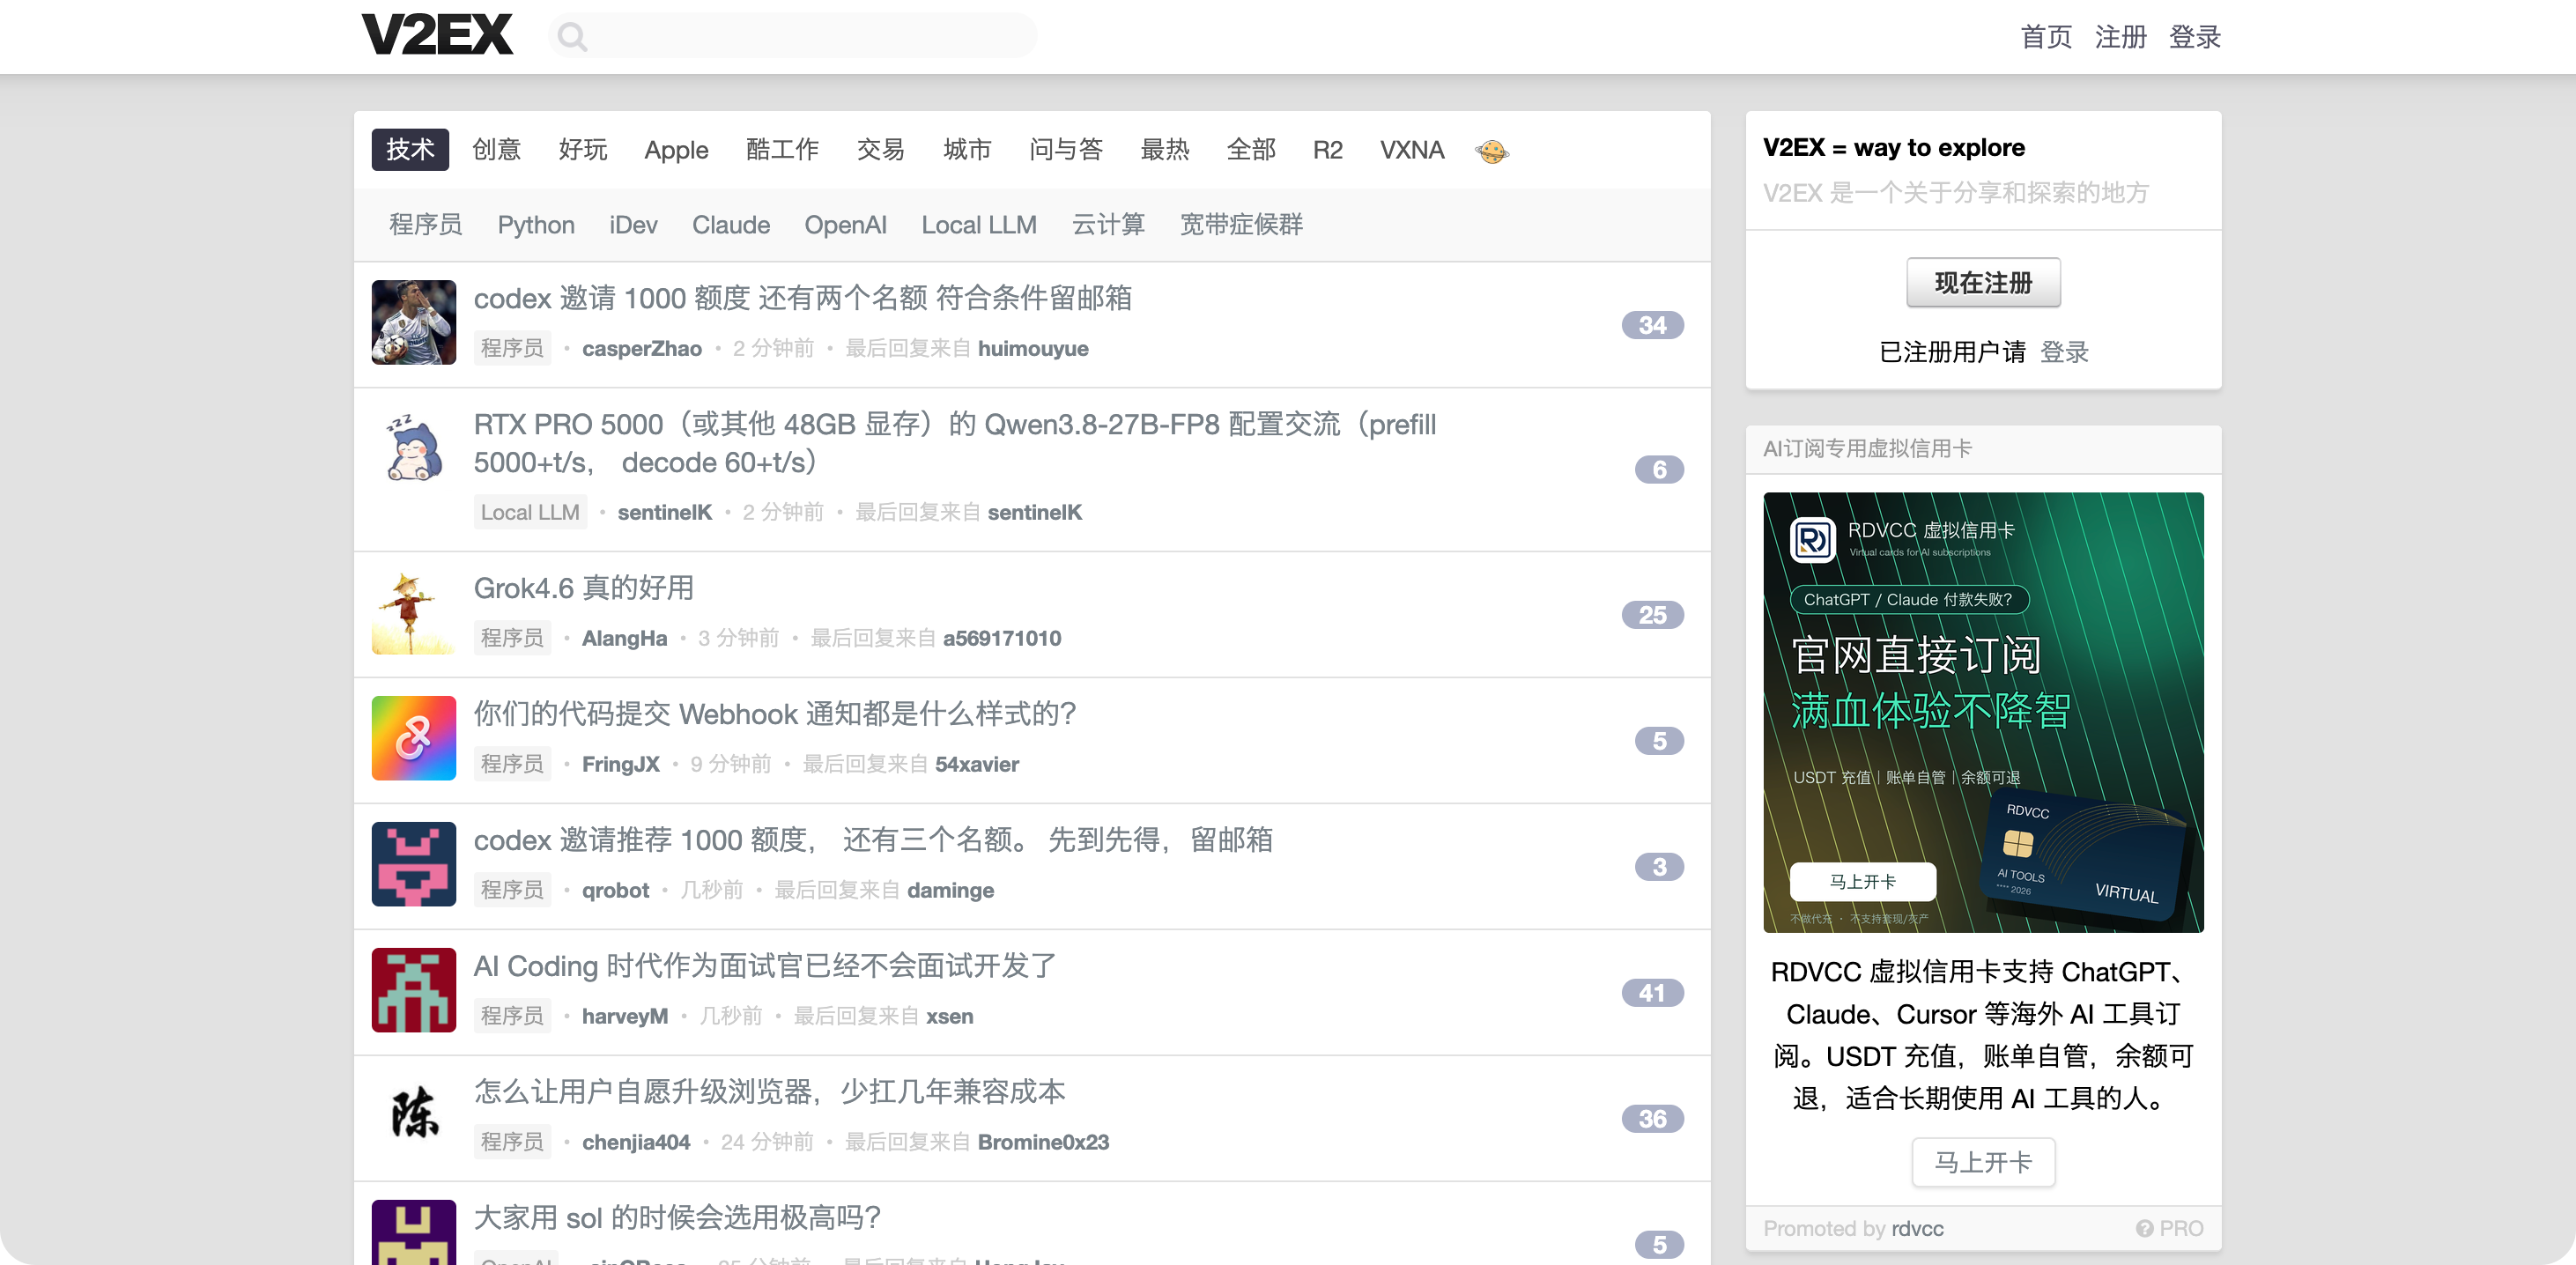
Task: Click reply count badge 41
Action: 1652,993
